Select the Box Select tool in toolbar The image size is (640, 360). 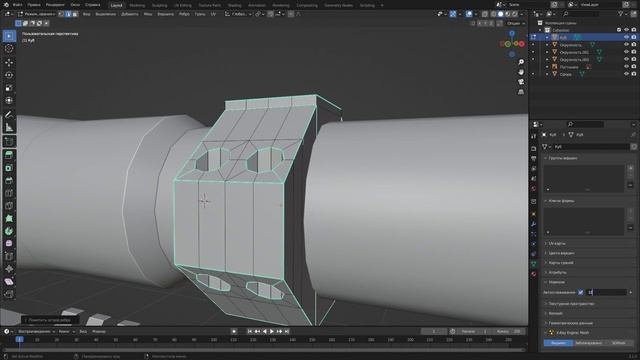pyautogui.click(x=9, y=36)
